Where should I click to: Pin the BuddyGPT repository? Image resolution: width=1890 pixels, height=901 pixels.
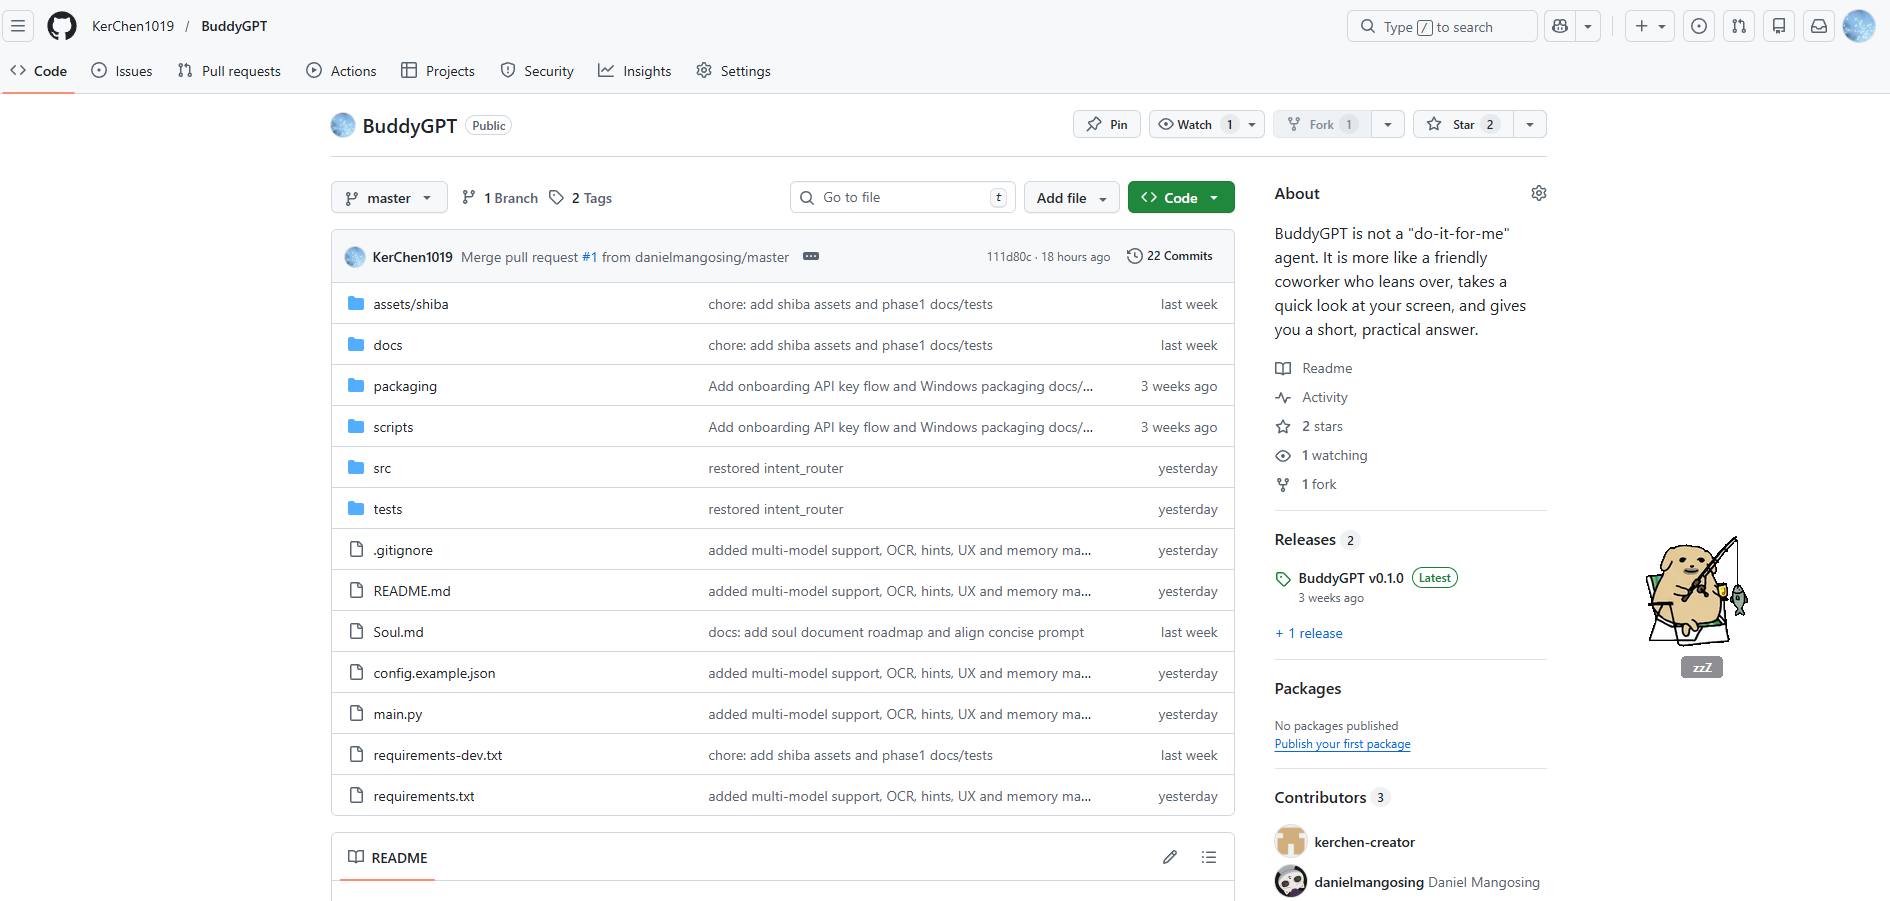tap(1107, 124)
